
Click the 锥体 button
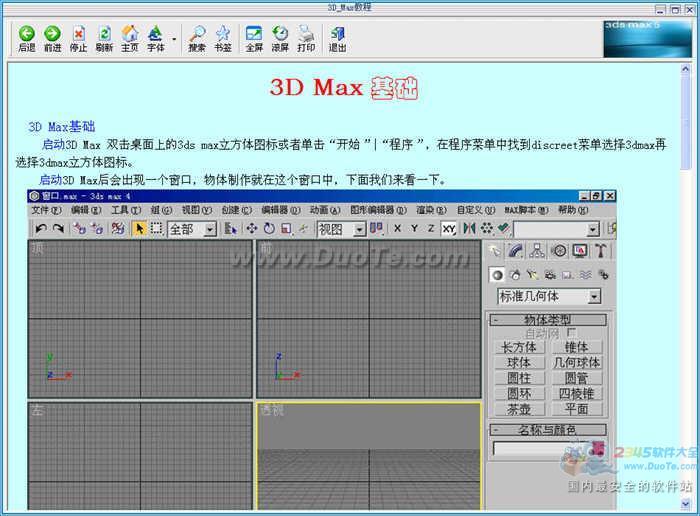tap(577, 347)
